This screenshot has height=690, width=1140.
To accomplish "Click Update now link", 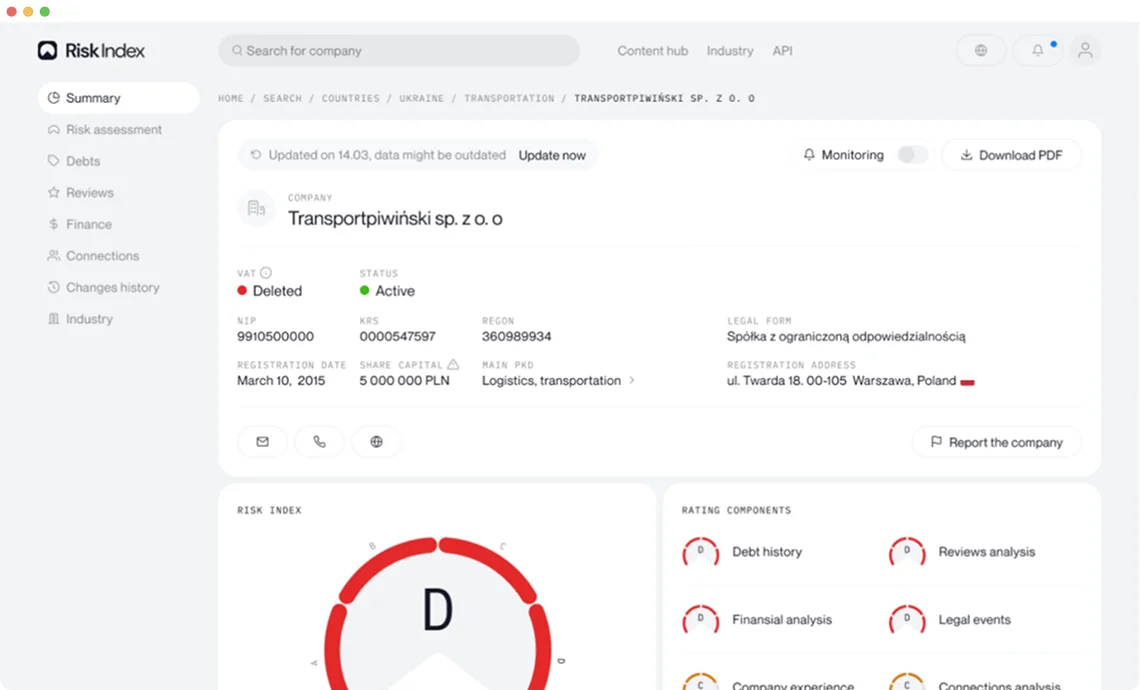I will (x=552, y=155).
